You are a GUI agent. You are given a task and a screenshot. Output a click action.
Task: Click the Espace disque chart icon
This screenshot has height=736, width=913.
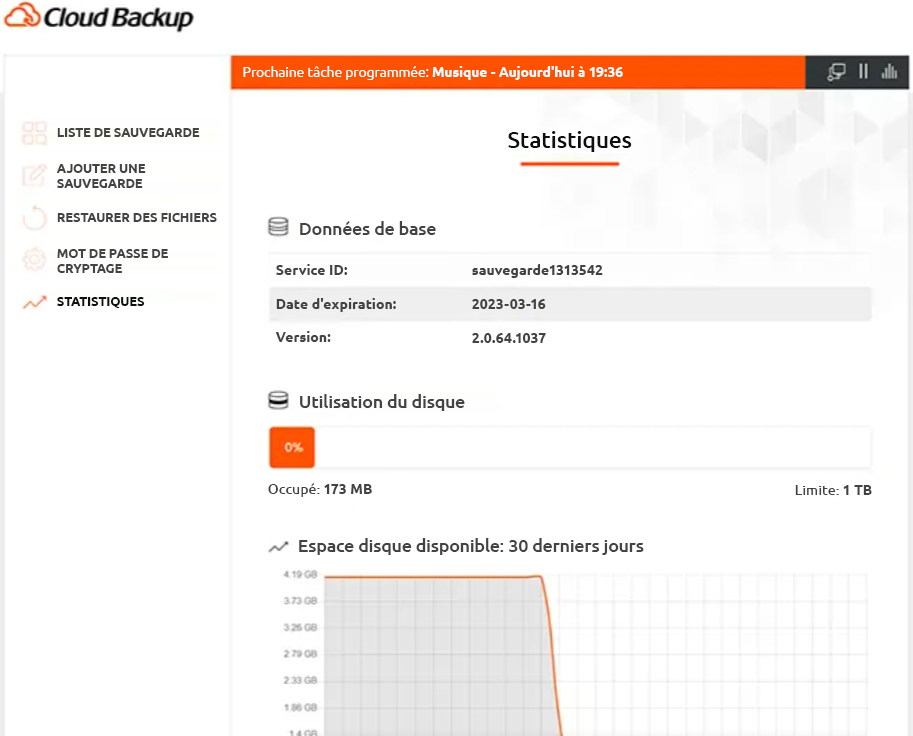[x=278, y=546]
